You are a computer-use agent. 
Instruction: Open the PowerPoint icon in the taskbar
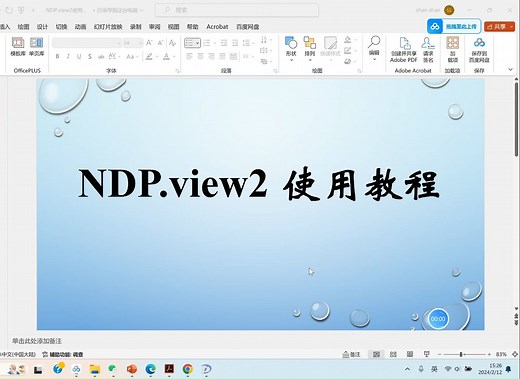[x=132, y=369]
